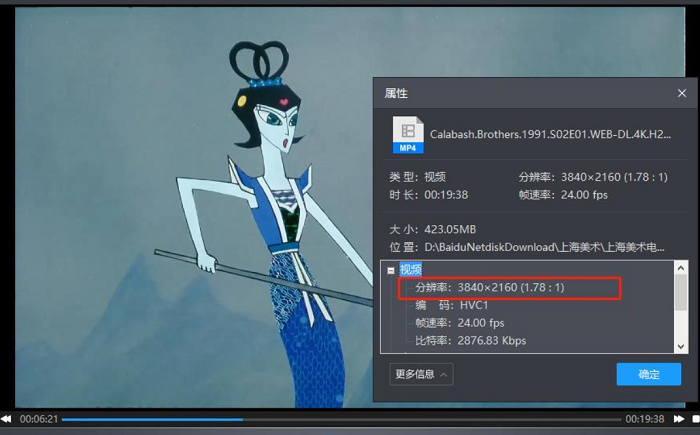Collapse the 视频 tree node

coord(389,270)
